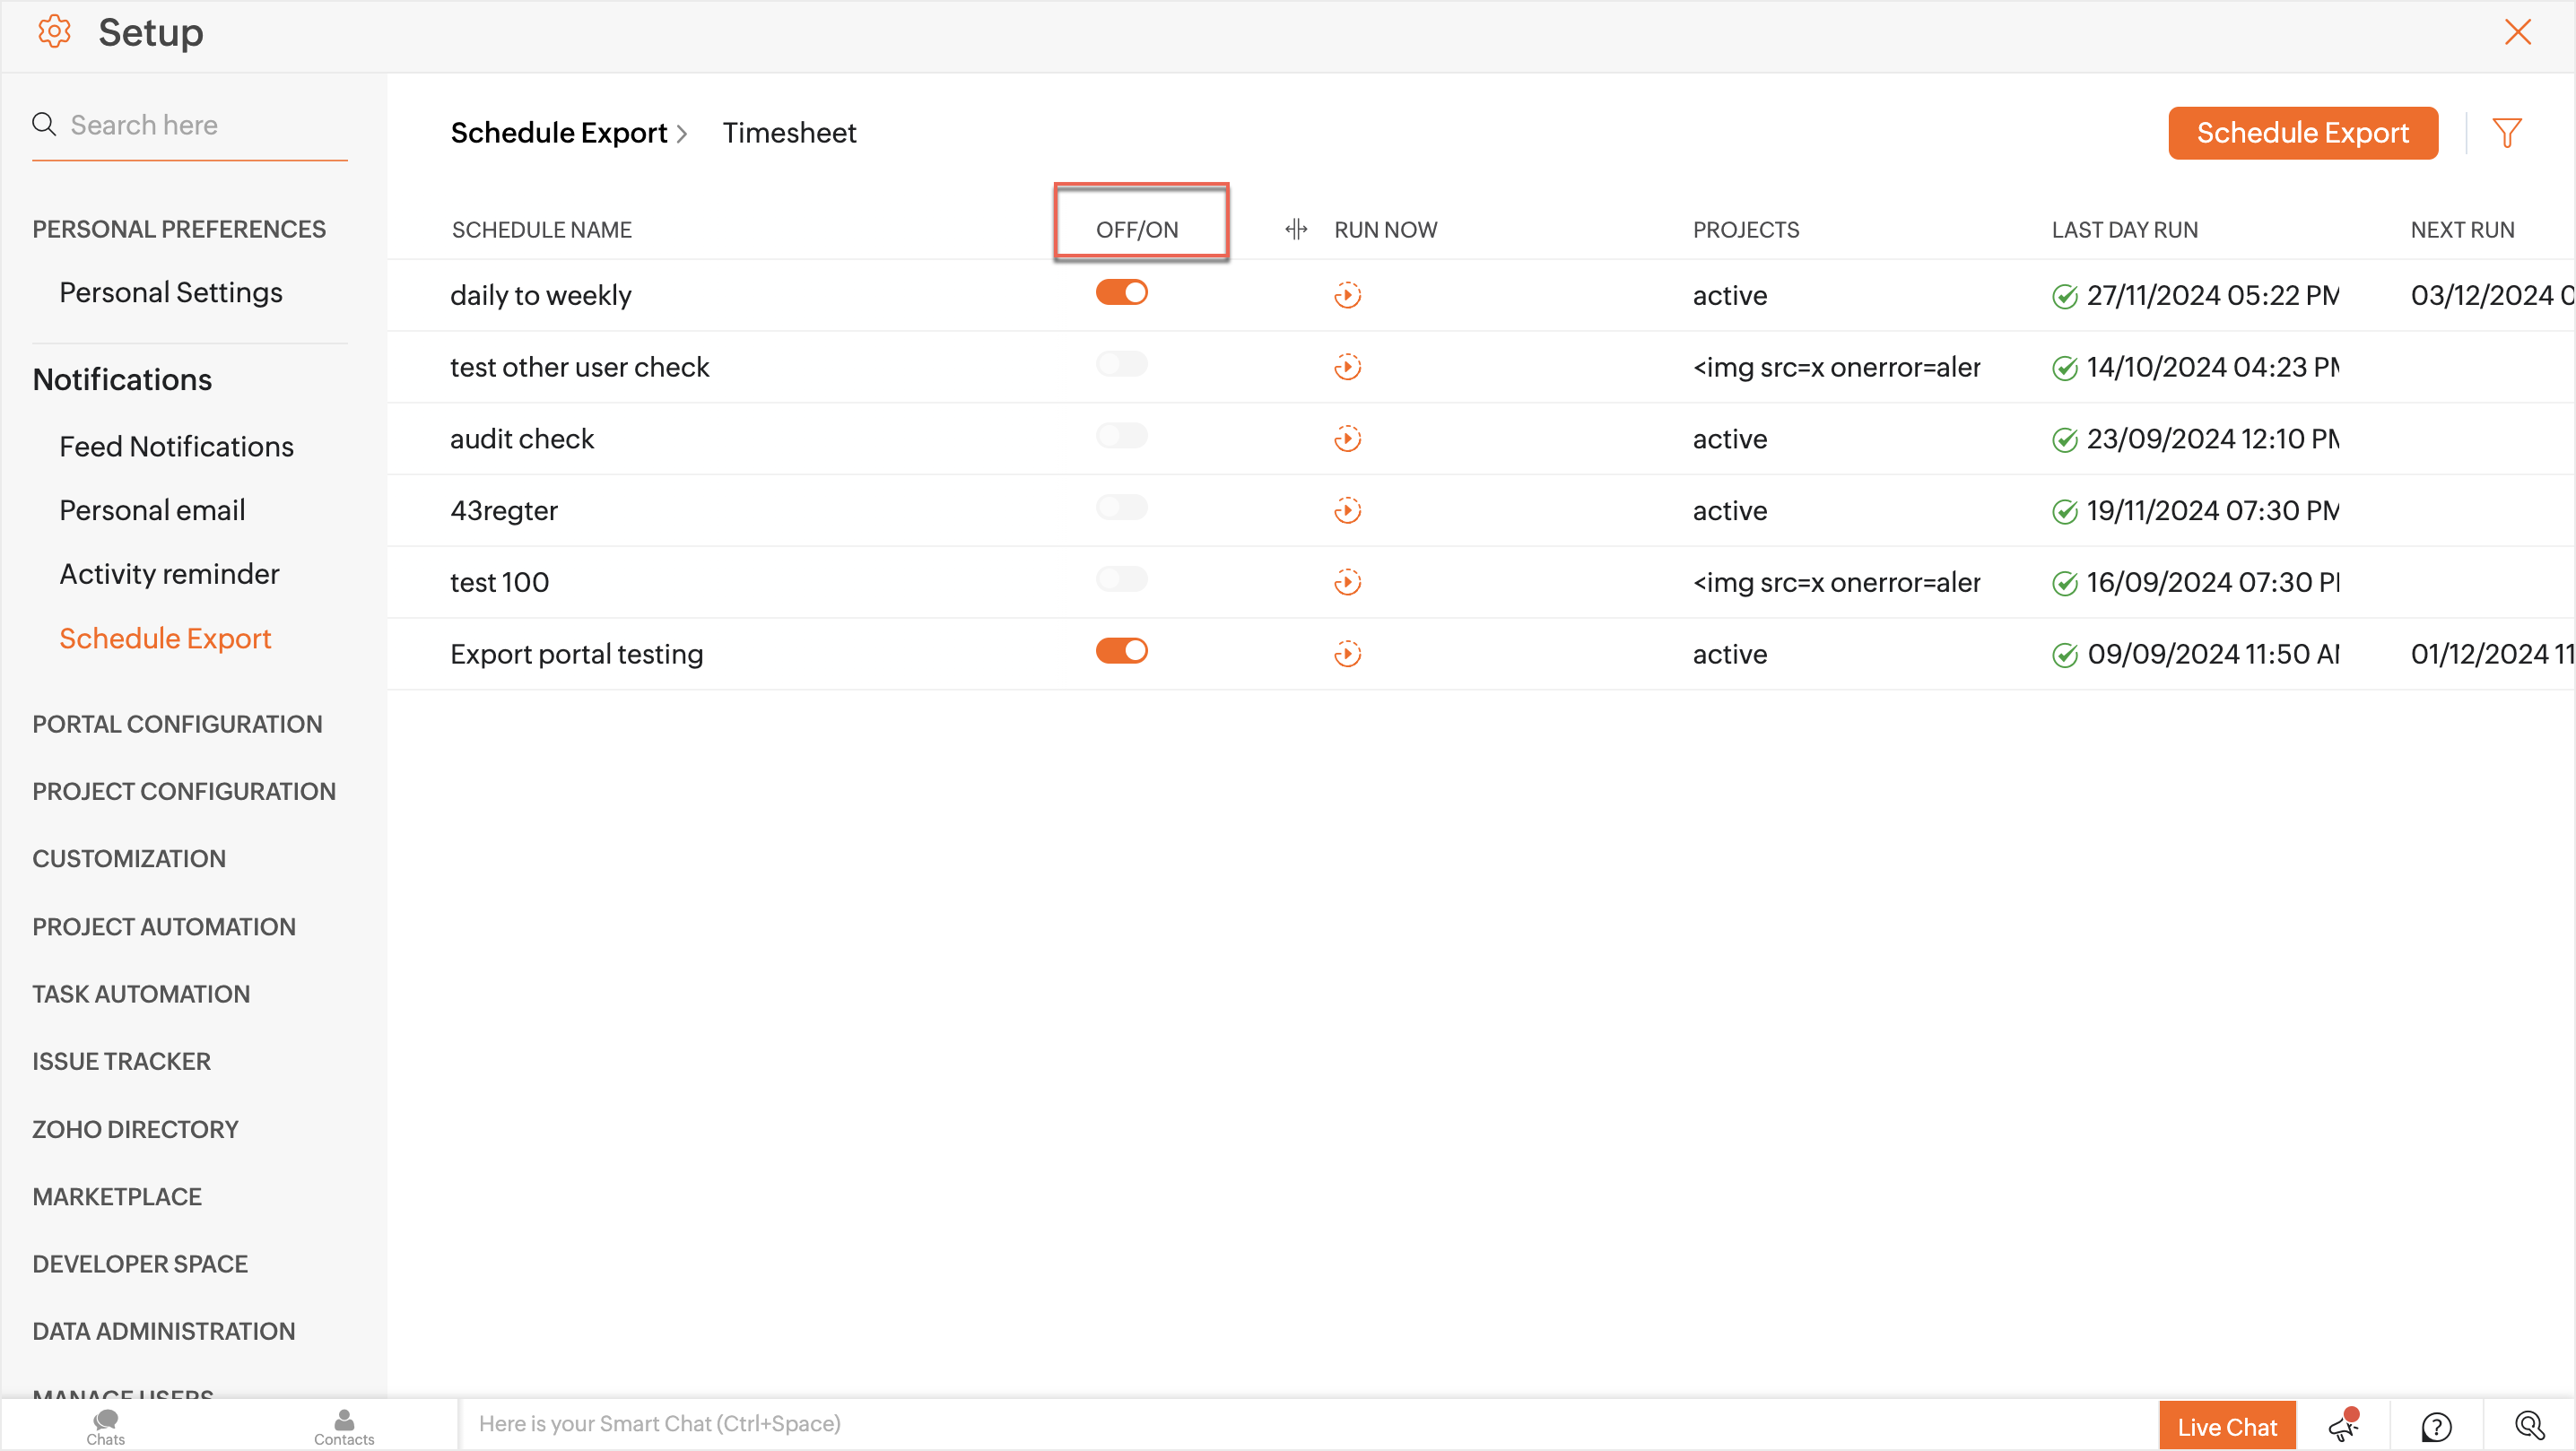The image size is (2576, 1451).
Task: Run the audit check schedule now
Action: (x=1347, y=439)
